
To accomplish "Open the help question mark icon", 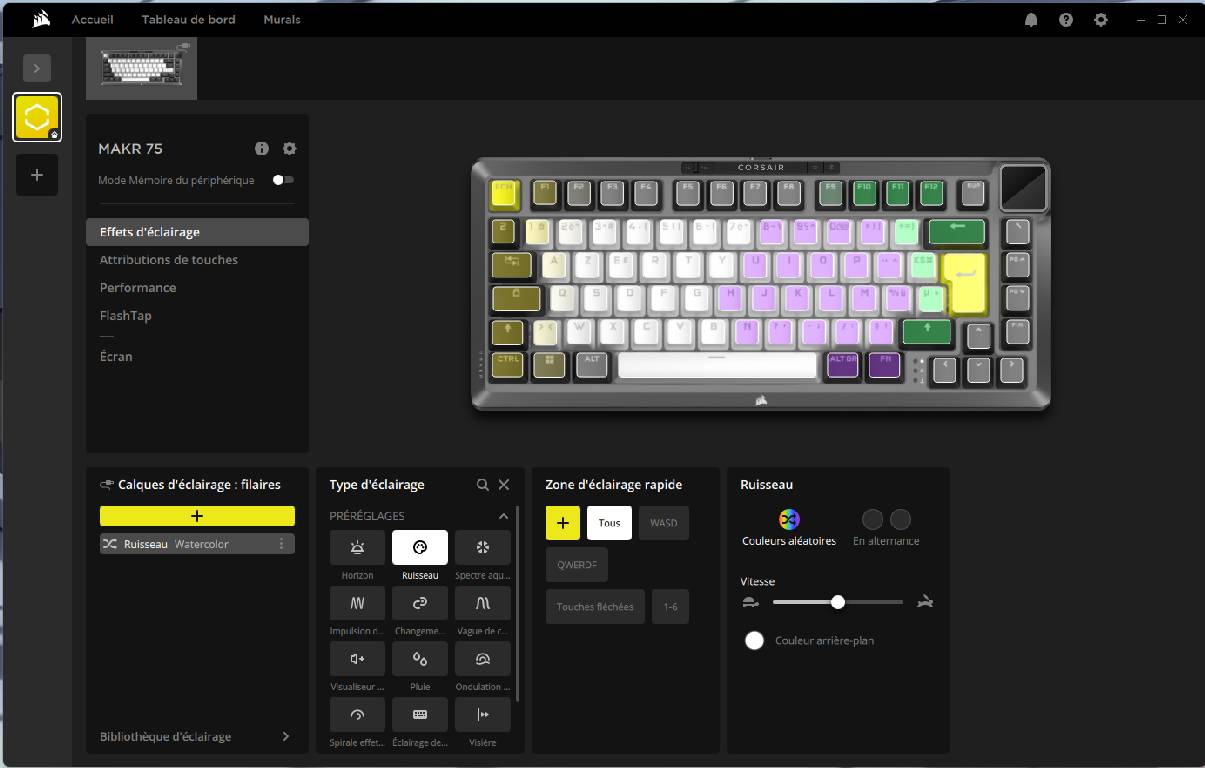I will [x=1066, y=20].
